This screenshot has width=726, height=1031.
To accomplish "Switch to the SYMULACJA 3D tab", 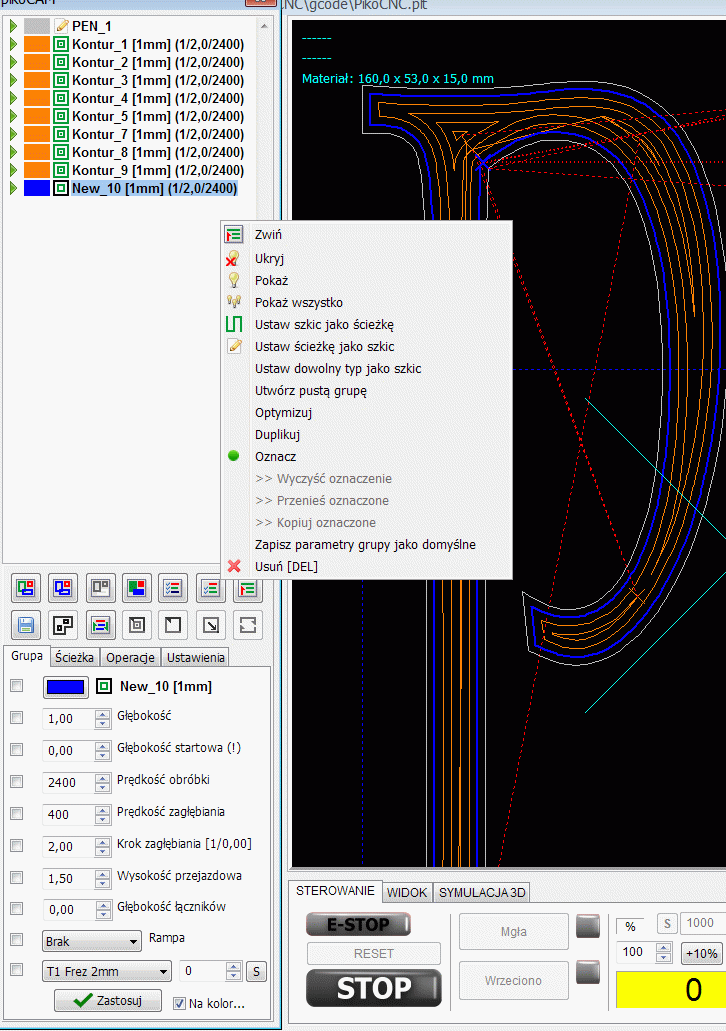I will click(482, 892).
